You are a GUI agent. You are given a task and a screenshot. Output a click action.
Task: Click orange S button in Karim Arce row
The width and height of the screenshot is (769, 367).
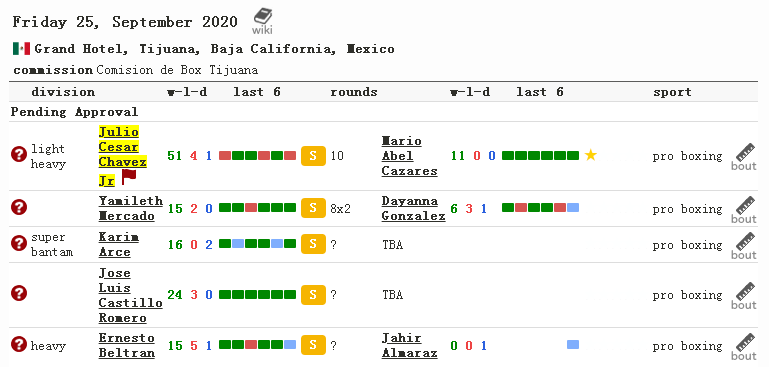pyautogui.click(x=313, y=244)
